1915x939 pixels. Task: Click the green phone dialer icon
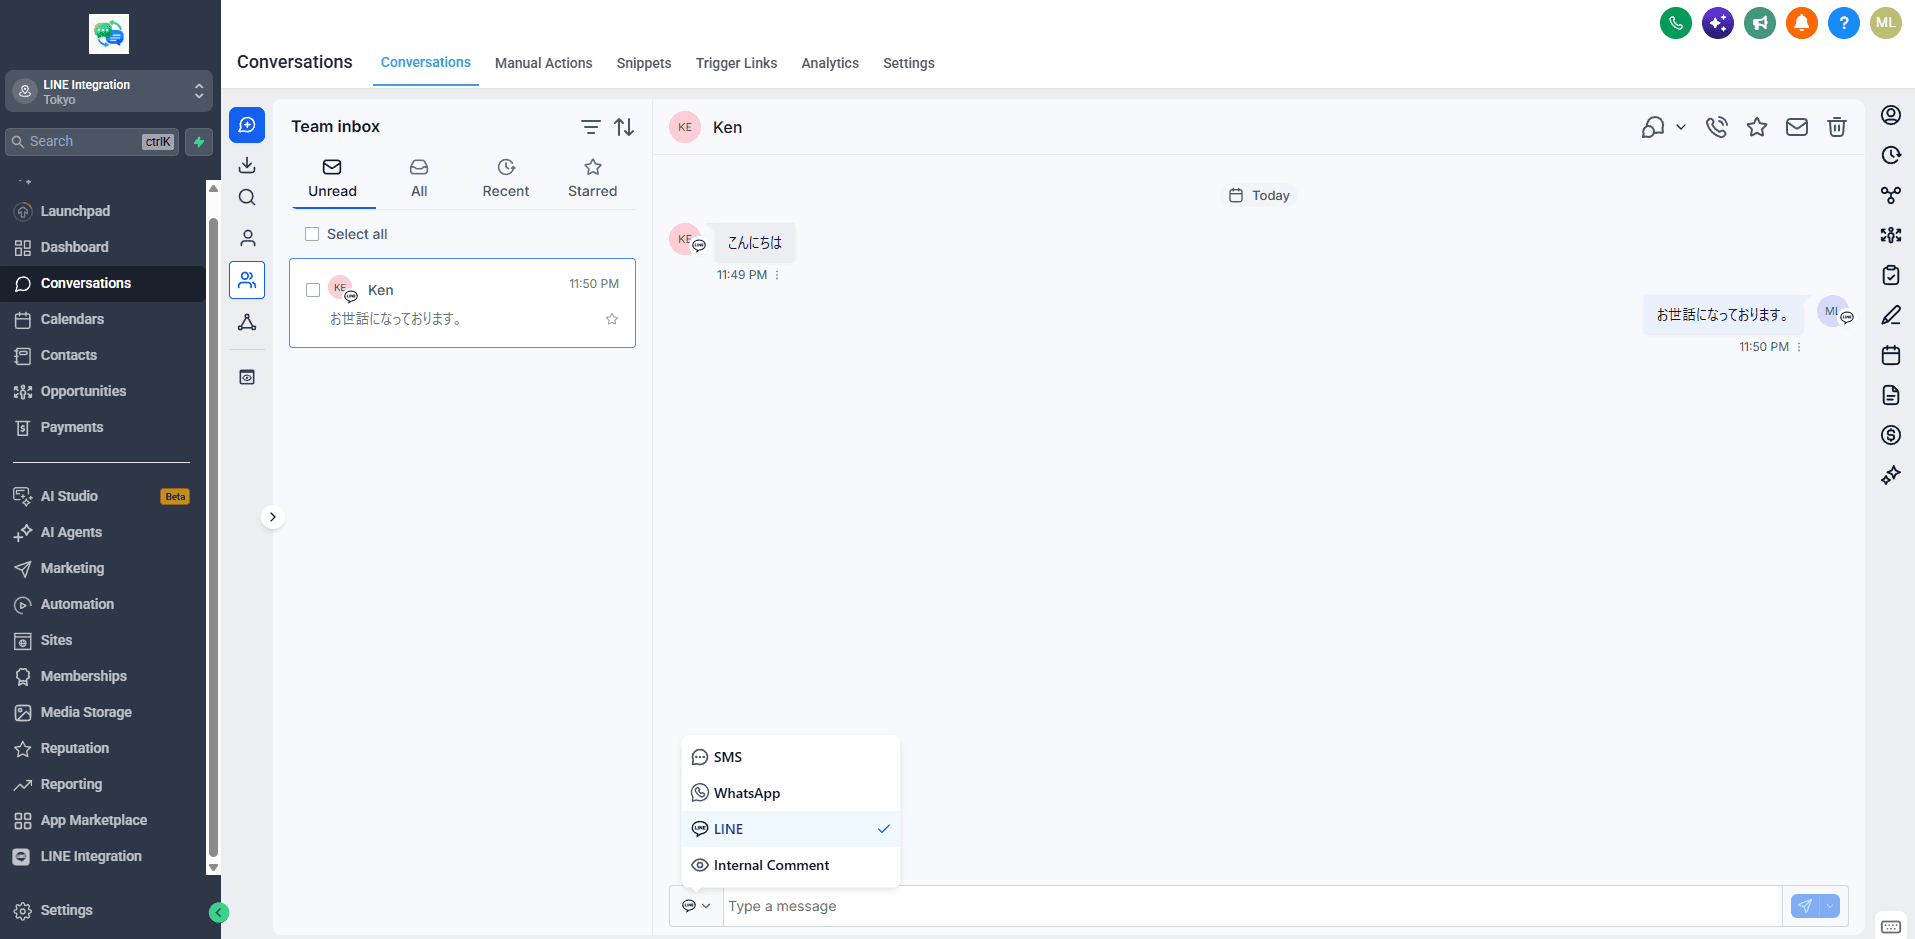click(1676, 23)
